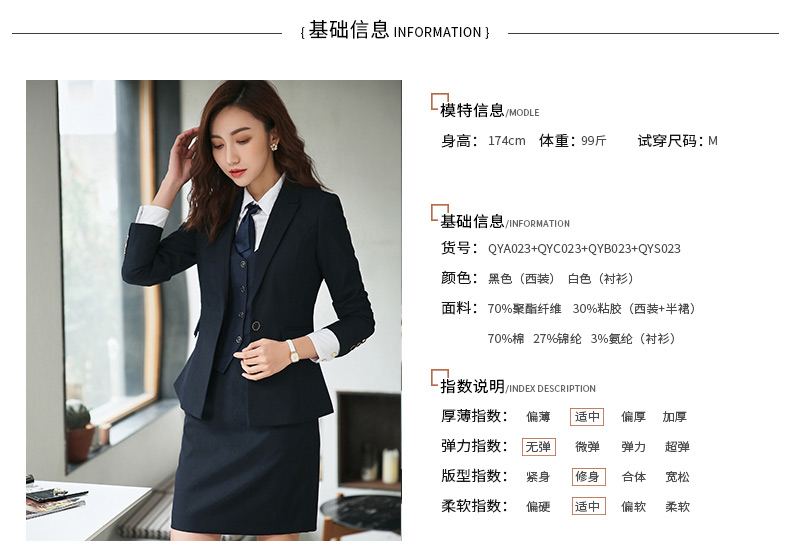Viewport: 790px width, 555px height.
Task: Click the bracket icon beside 指数说明
Action: [x=439, y=378]
